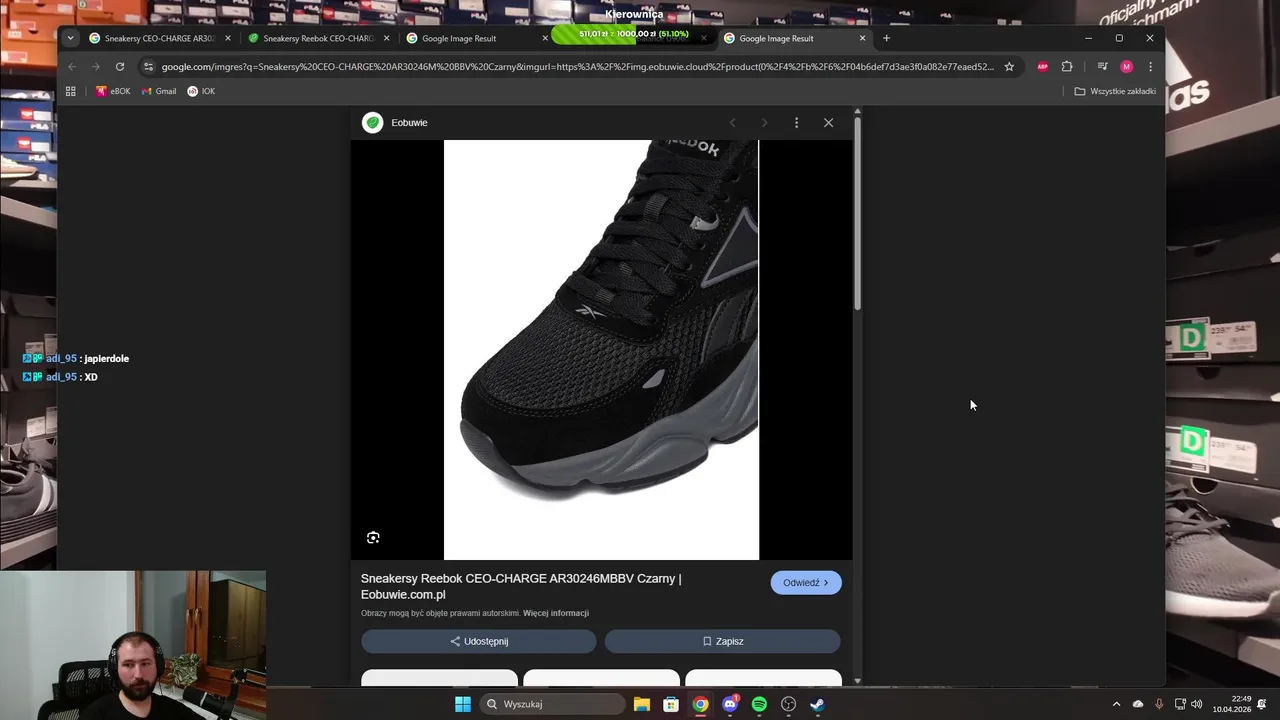The image size is (1280, 720).
Task: Click the microphone tray icon
Action: (1159, 704)
